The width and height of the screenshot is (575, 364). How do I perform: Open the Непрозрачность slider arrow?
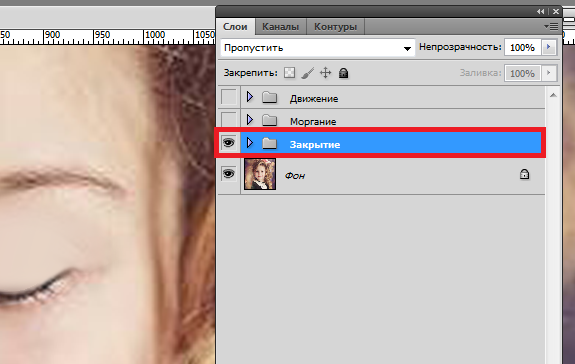(x=549, y=47)
